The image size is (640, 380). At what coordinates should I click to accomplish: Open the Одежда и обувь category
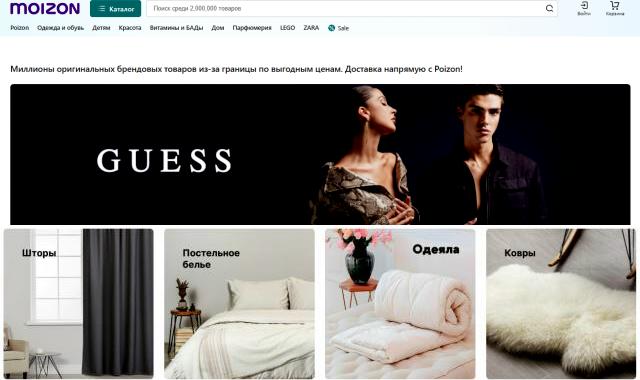click(60, 28)
